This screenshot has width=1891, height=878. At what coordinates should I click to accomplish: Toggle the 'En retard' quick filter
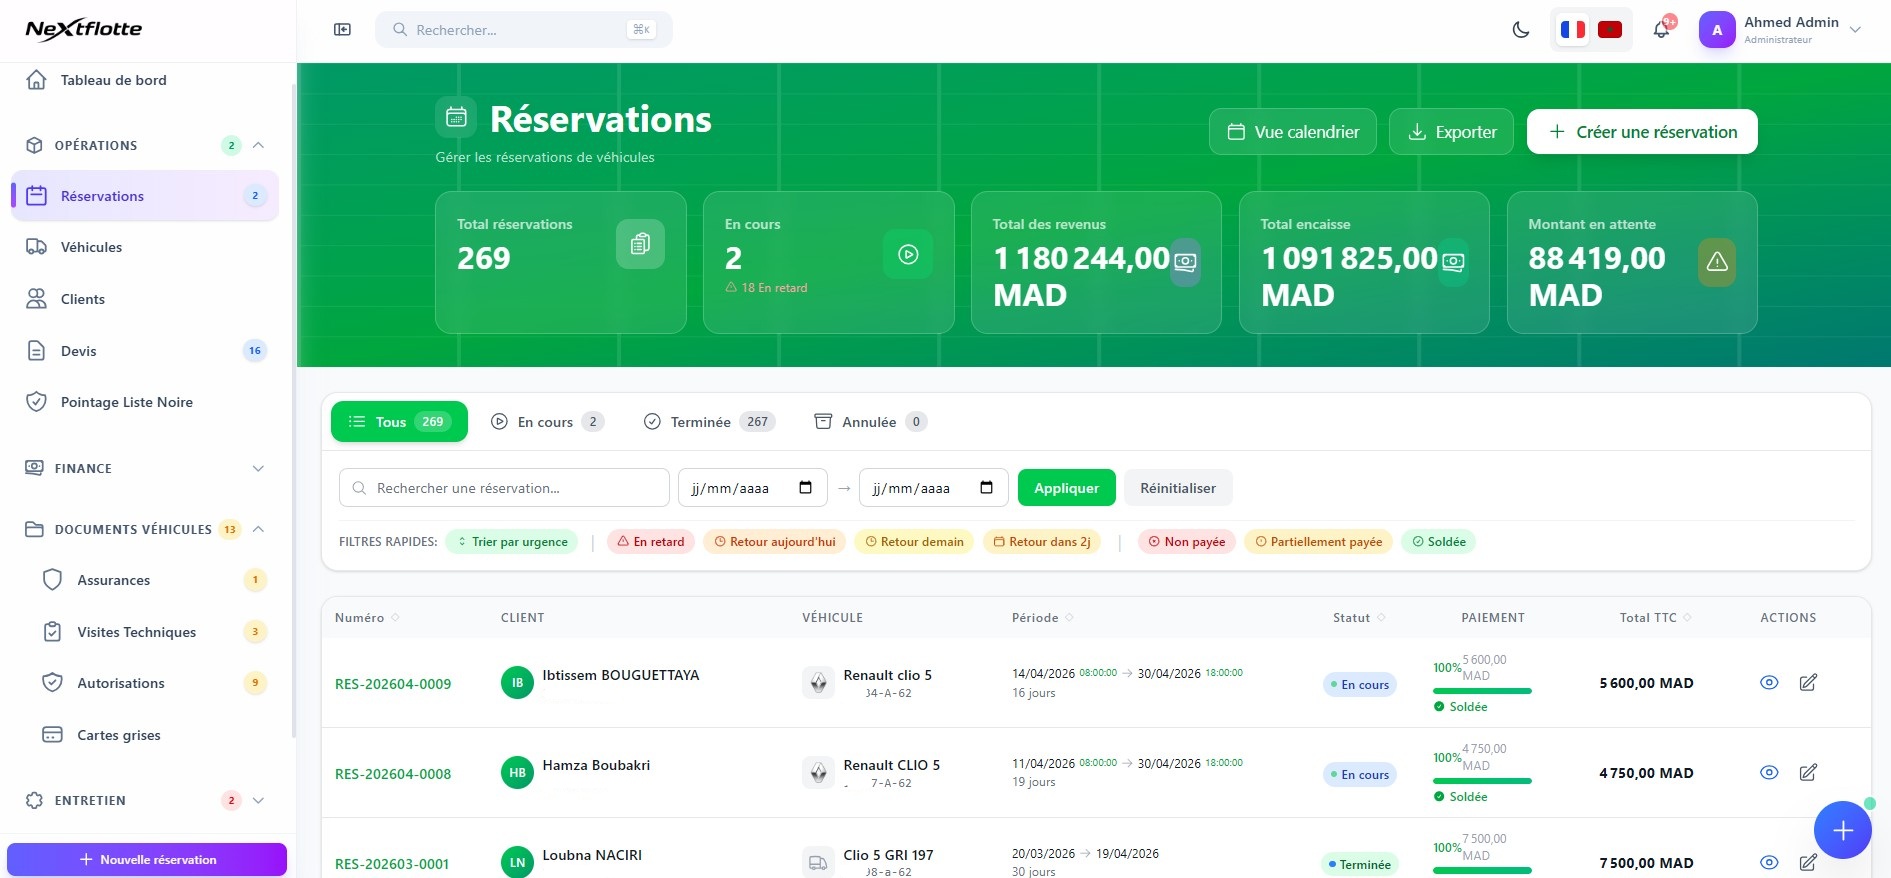[x=651, y=542]
